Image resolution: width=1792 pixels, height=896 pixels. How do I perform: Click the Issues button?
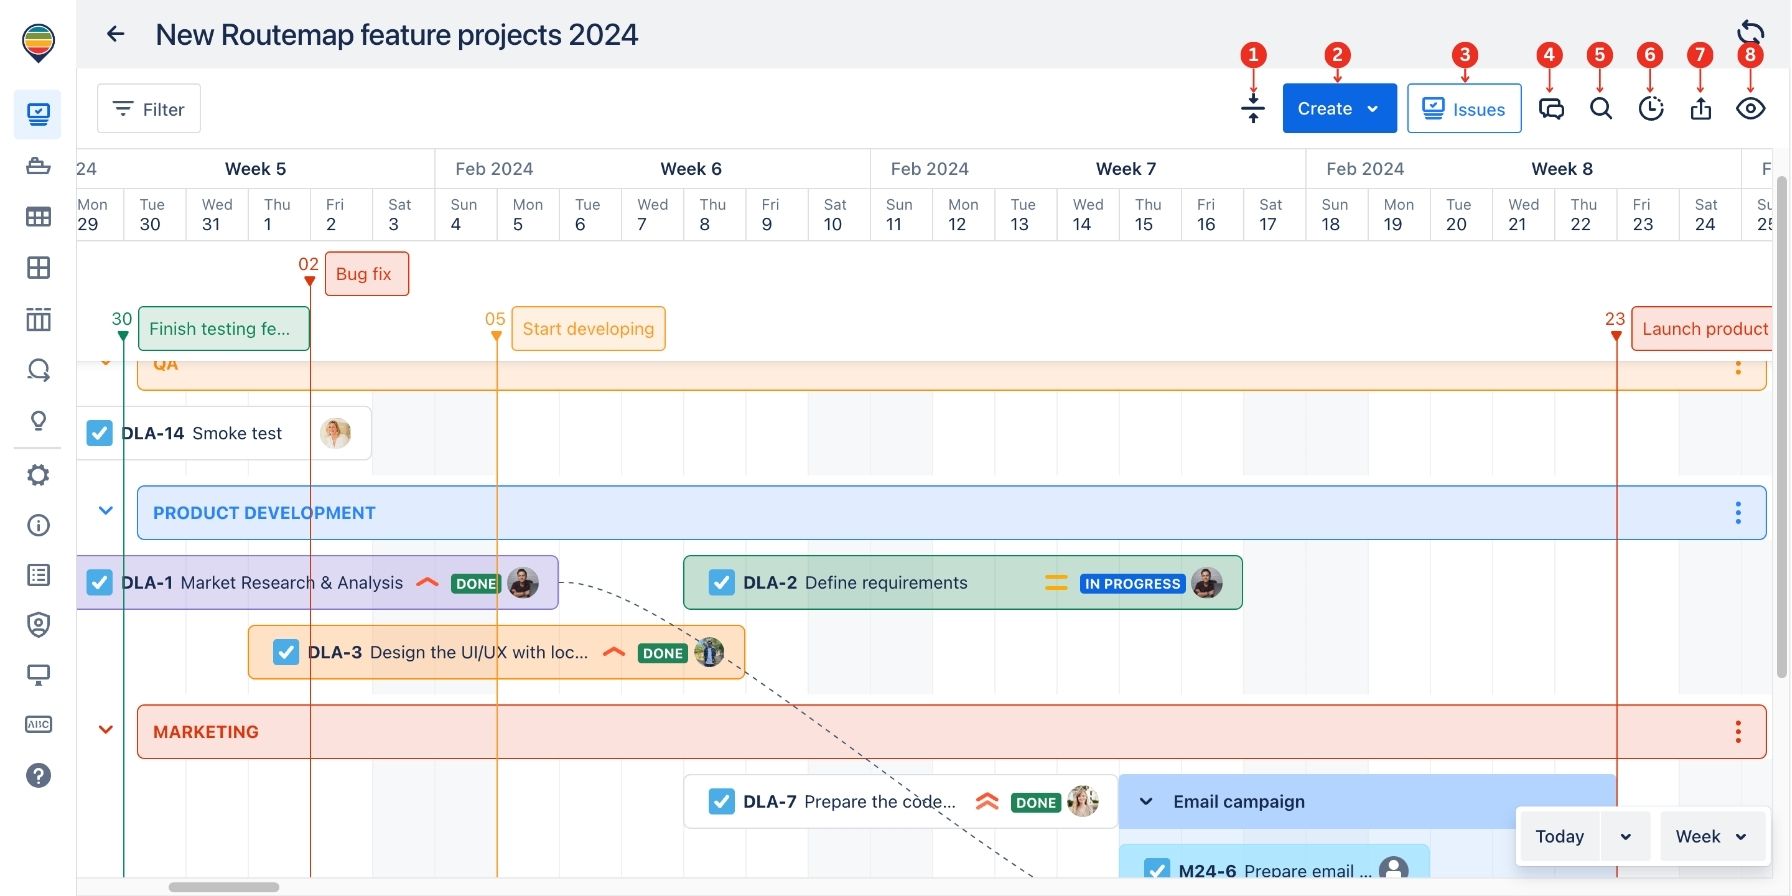tap(1464, 109)
